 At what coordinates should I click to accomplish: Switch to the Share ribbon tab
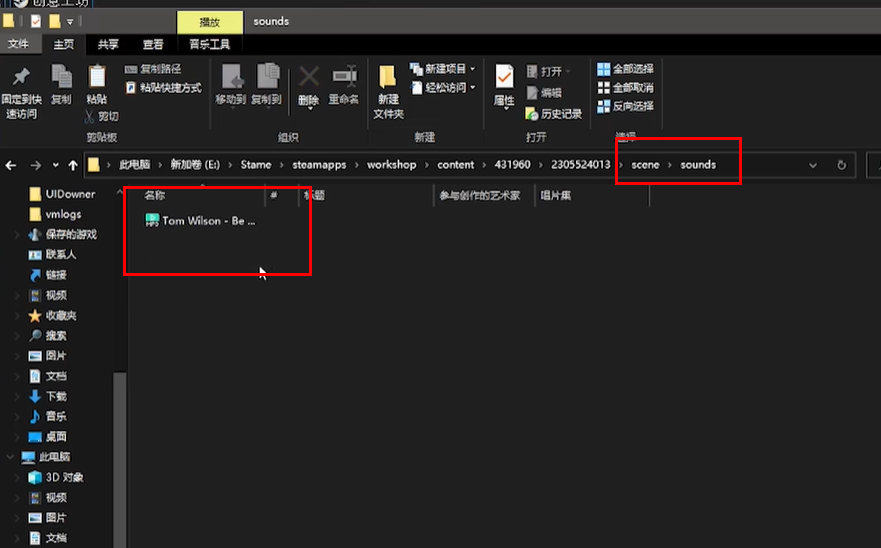coord(108,44)
